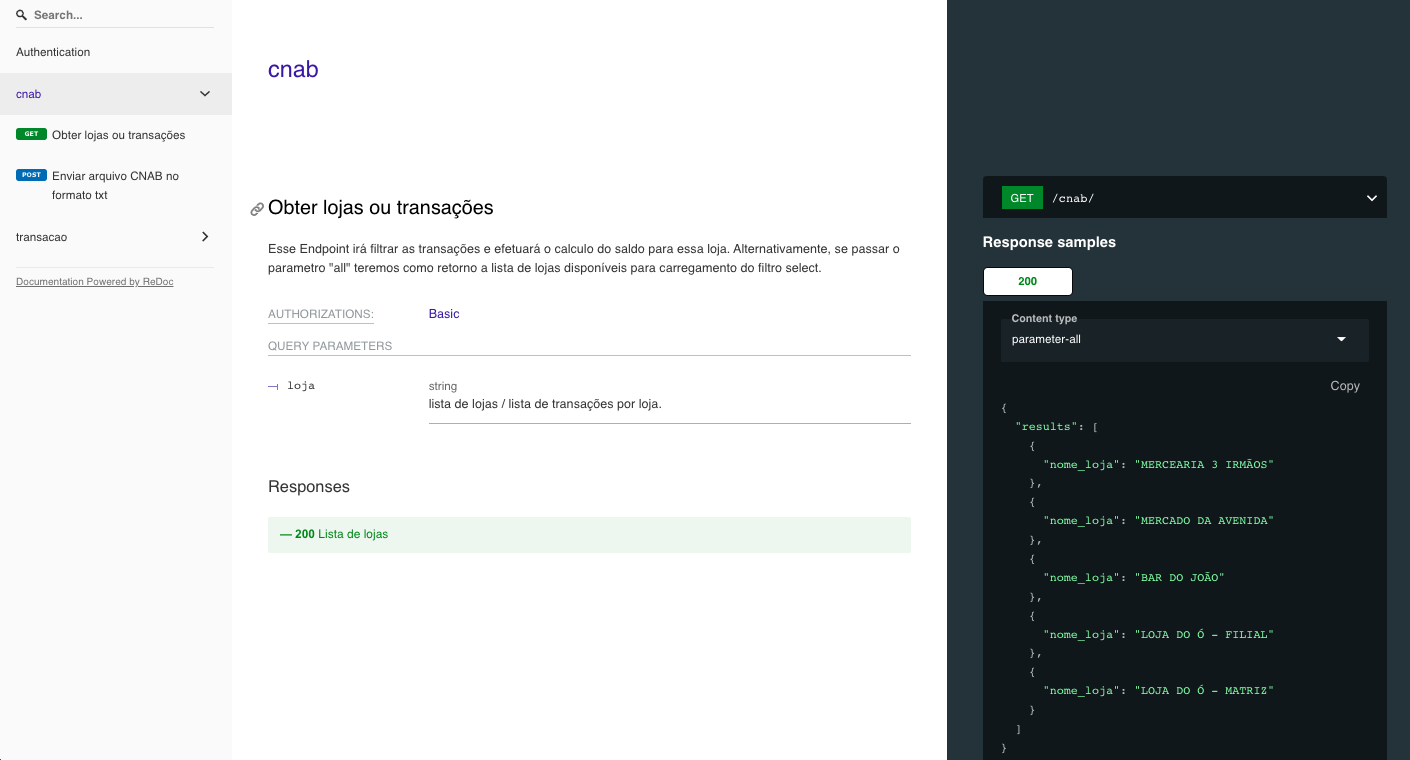Click the anchor icon next to the section heading
Image resolution: width=1410 pixels, height=760 pixels.
257,208
